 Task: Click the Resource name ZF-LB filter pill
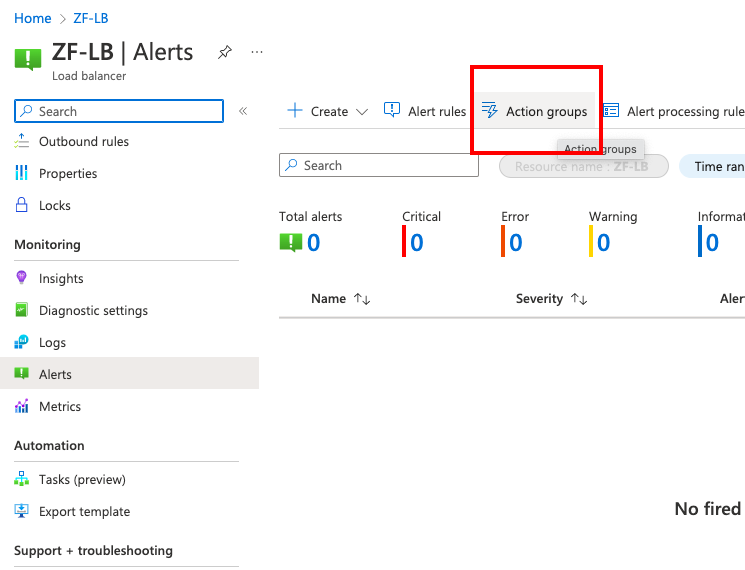click(584, 167)
